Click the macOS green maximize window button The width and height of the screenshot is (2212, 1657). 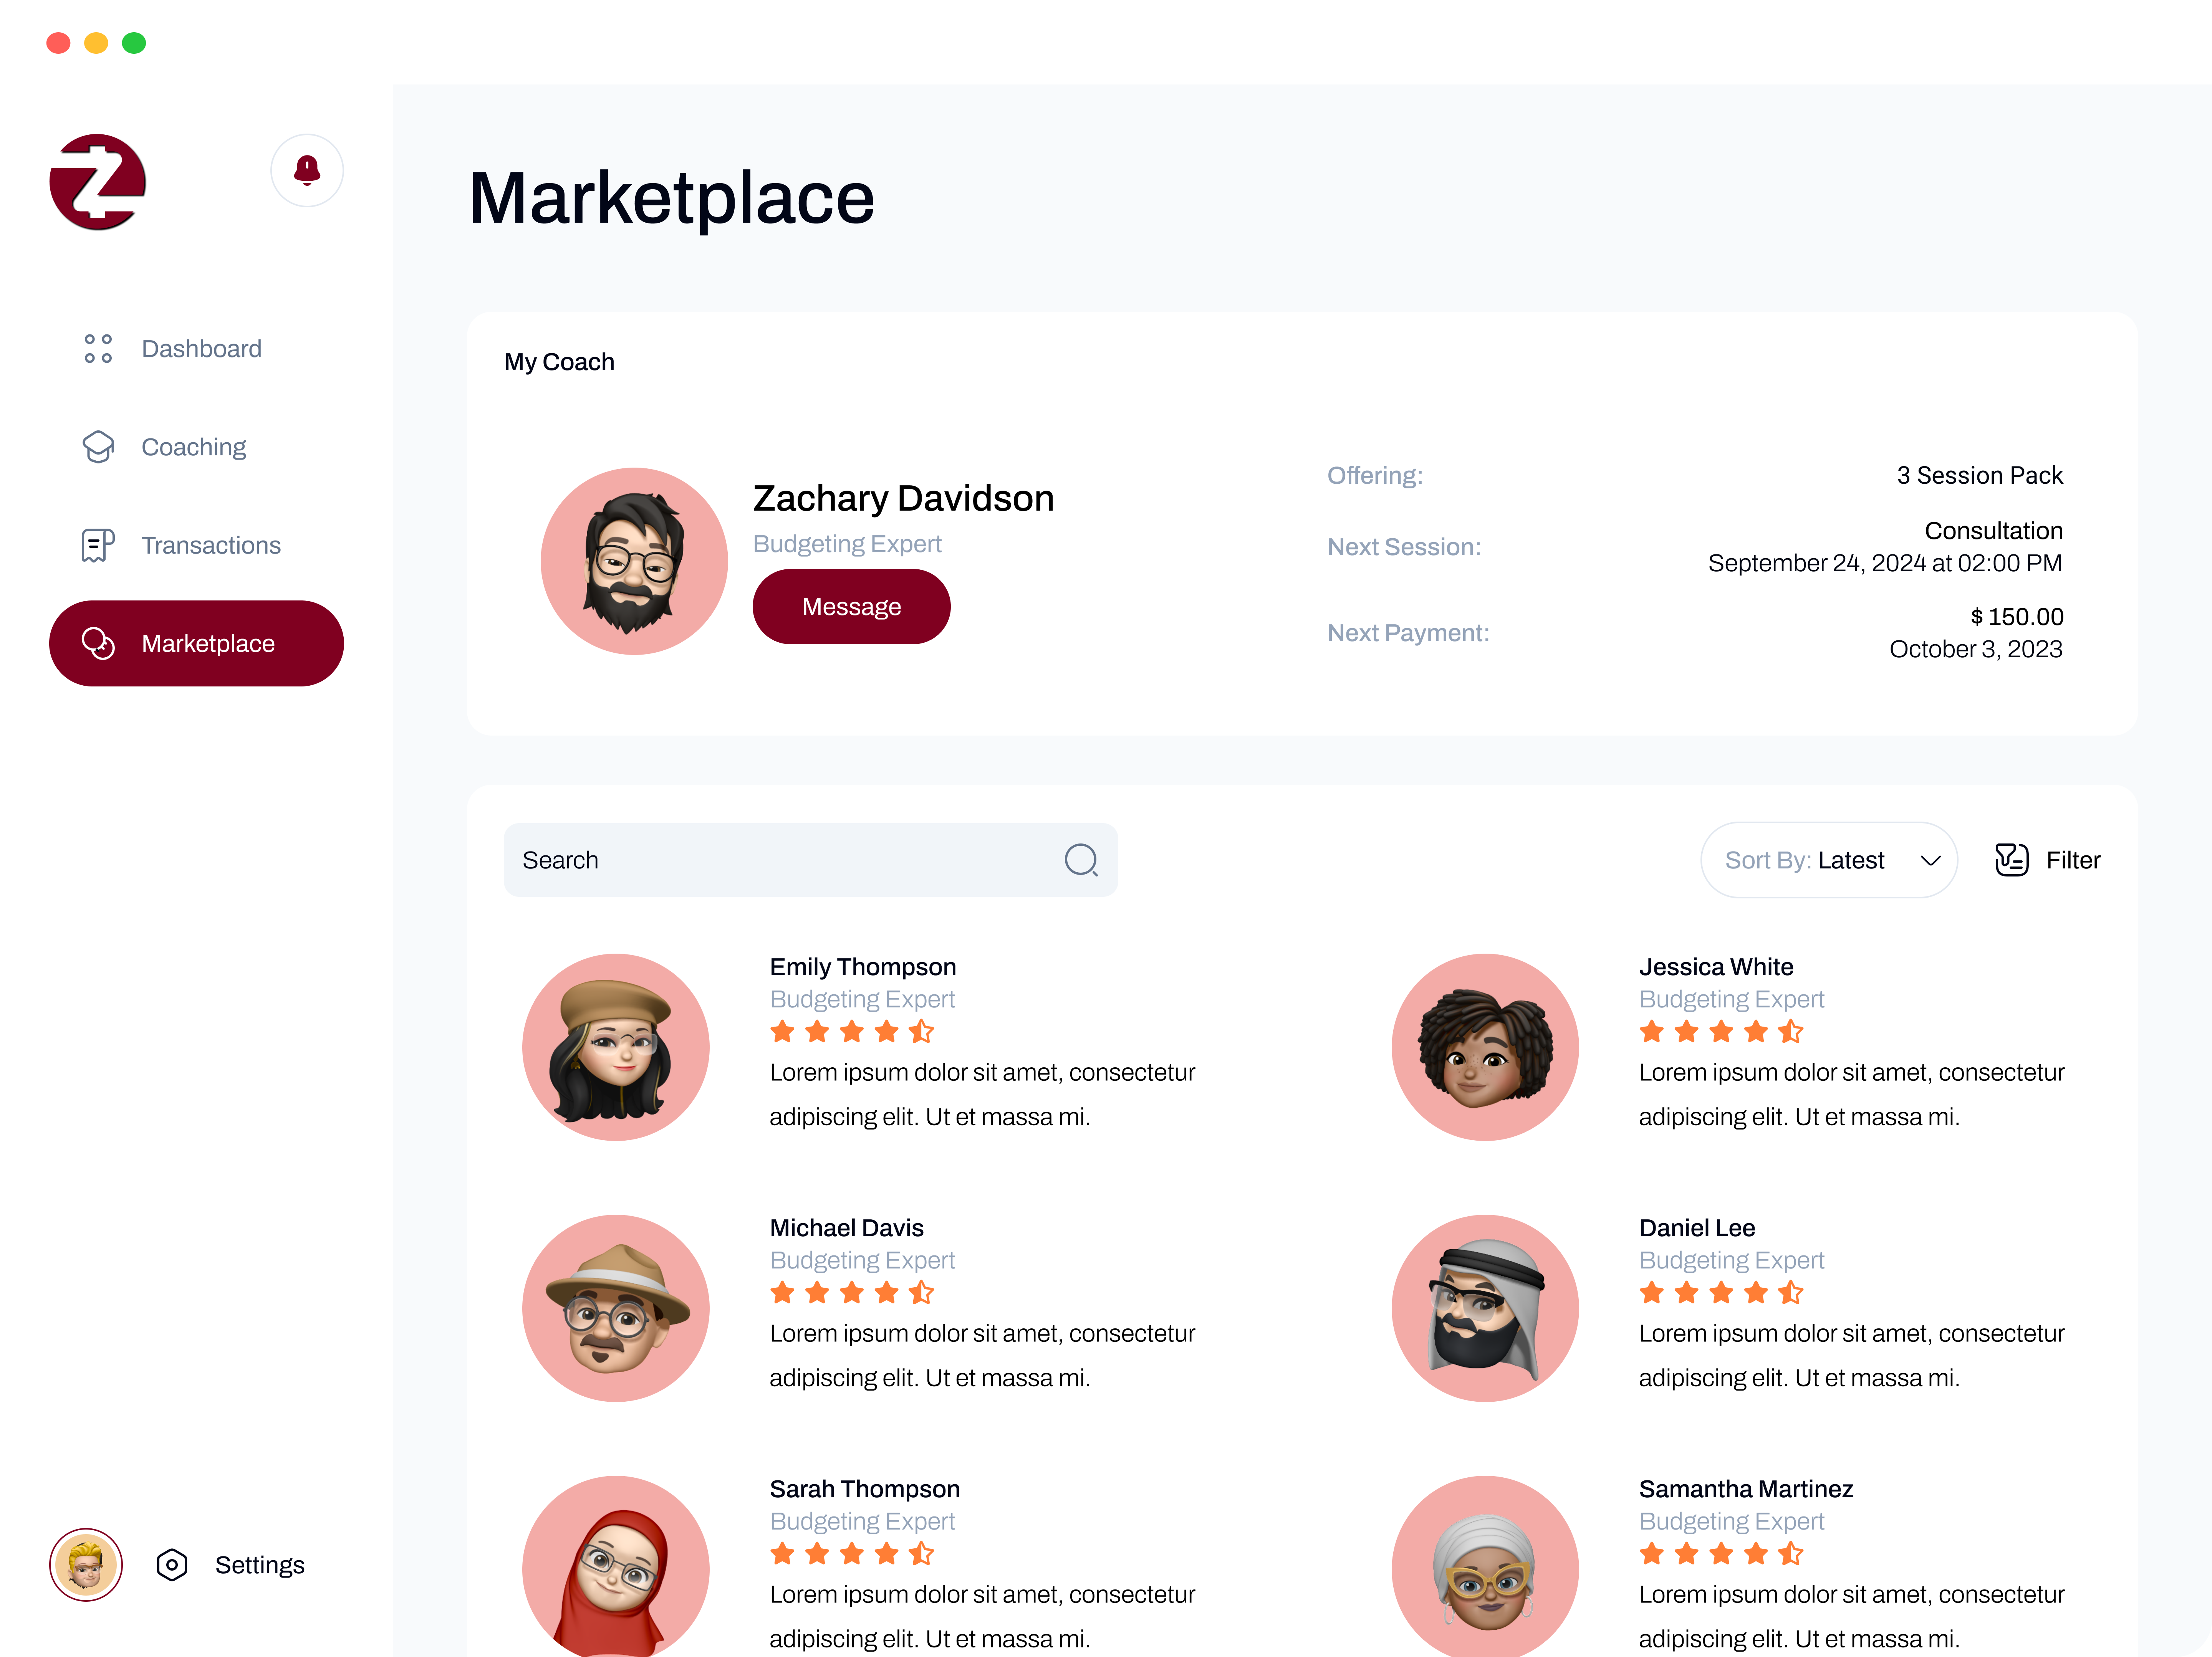pos(134,43)
